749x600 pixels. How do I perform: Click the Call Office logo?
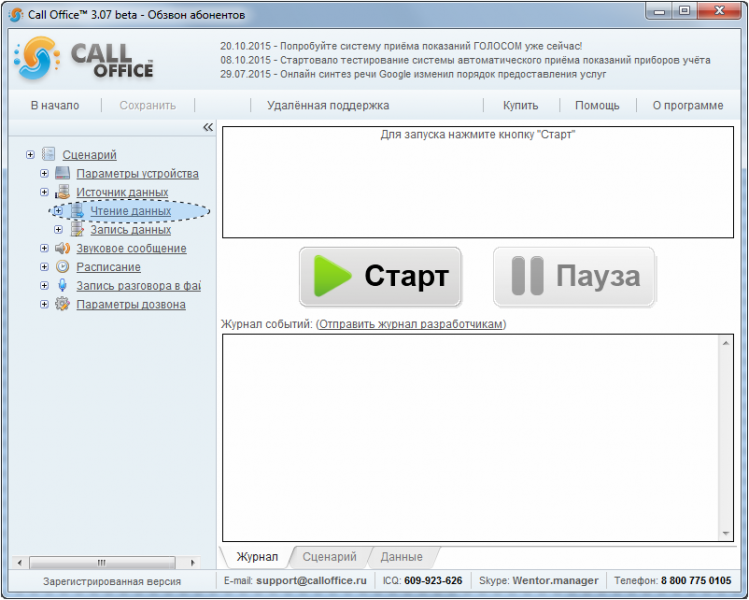[x=84, y=59]
